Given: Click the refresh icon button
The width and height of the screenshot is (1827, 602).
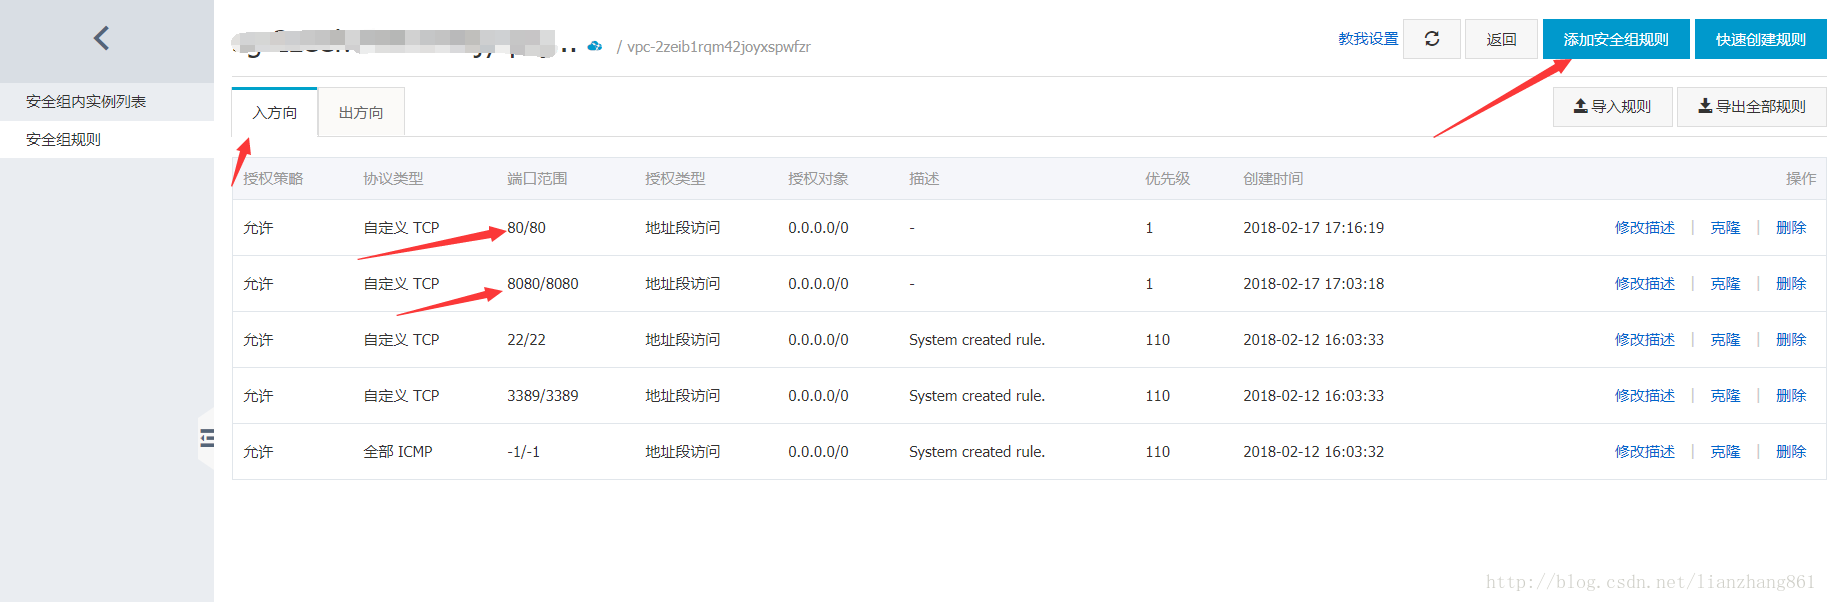Looking at the screenshot, I should (1432, 39).
